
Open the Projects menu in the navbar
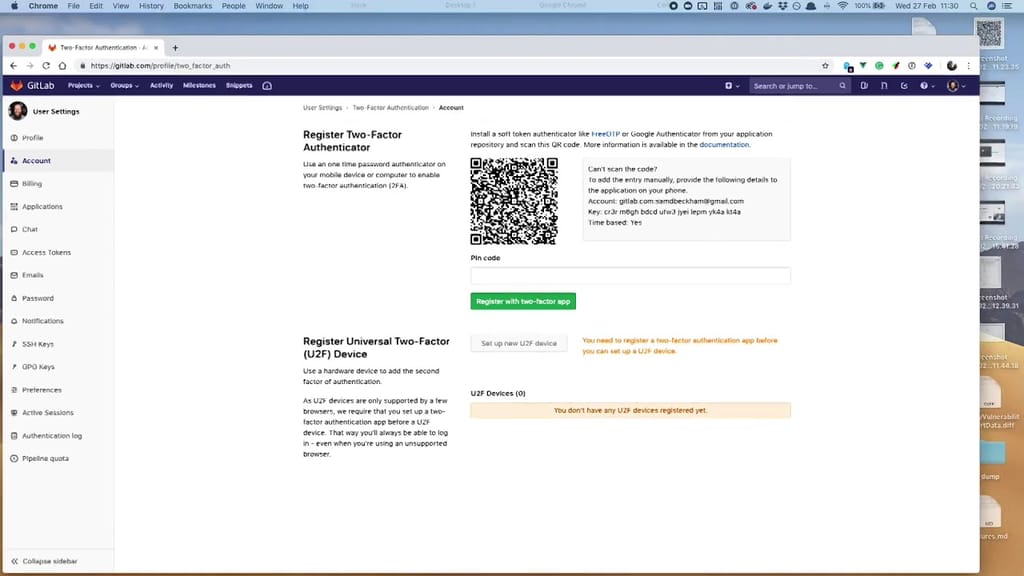click(83, 85)
